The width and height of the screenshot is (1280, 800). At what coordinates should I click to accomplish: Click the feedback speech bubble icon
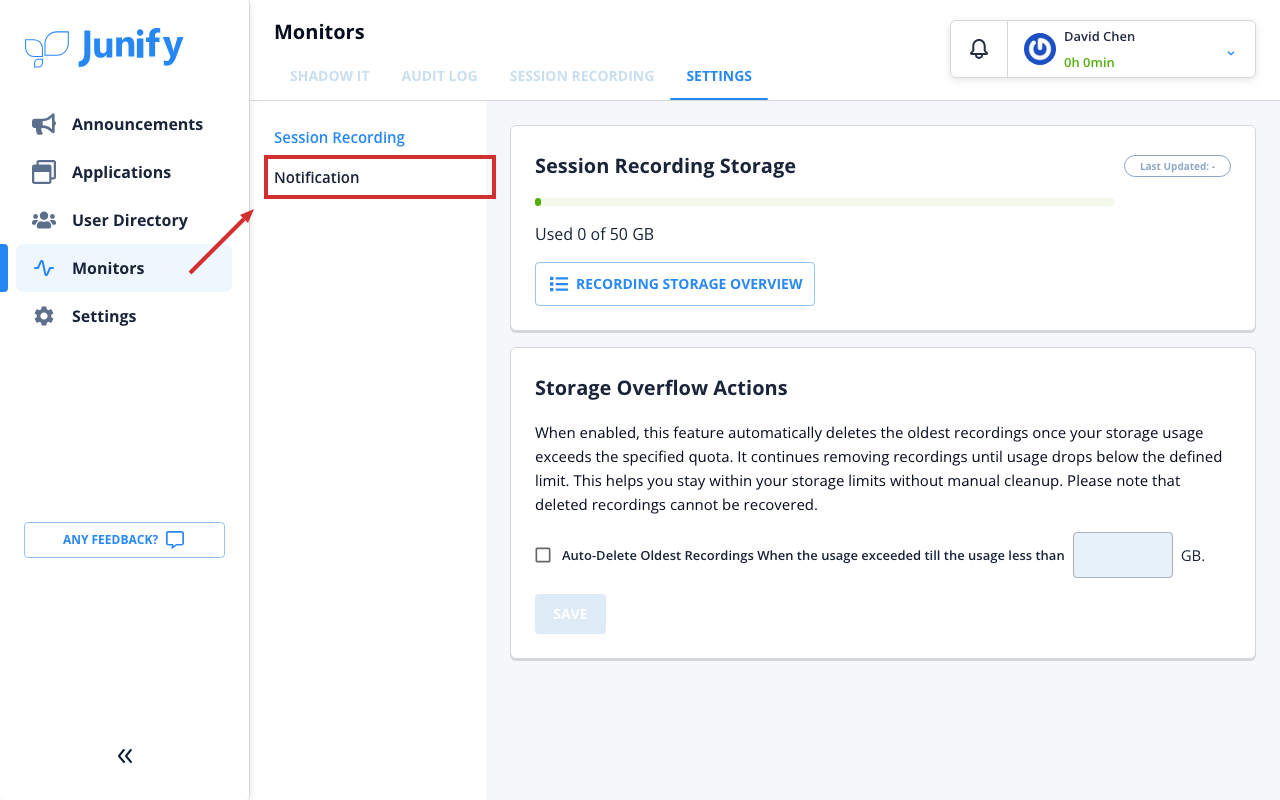point(175,540)
